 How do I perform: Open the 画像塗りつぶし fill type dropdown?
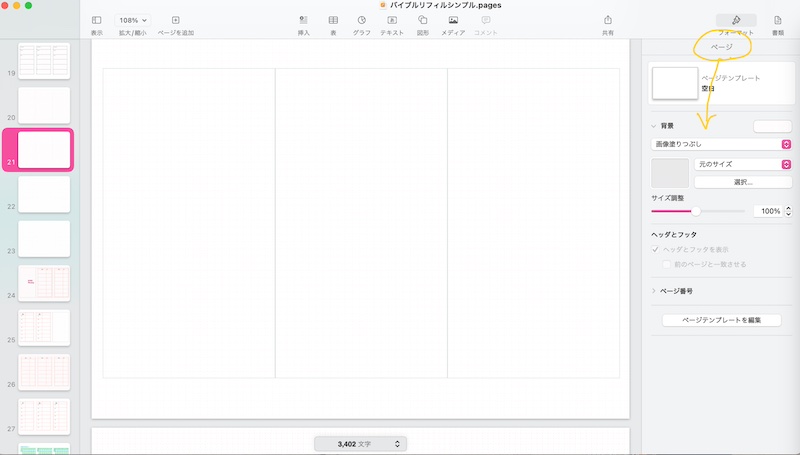point(721,144)
